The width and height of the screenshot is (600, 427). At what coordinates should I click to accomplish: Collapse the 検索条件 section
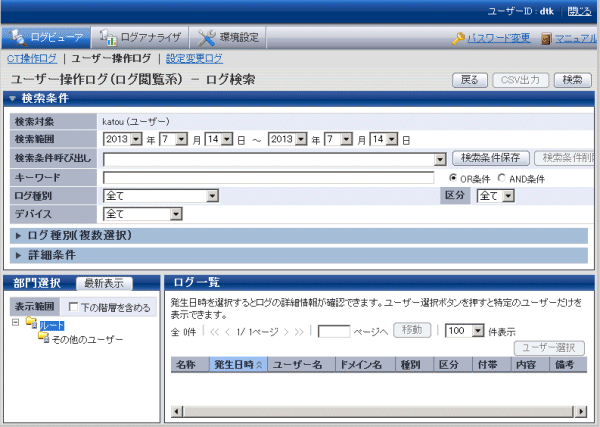pyautogui.click(x=12, y=99)
